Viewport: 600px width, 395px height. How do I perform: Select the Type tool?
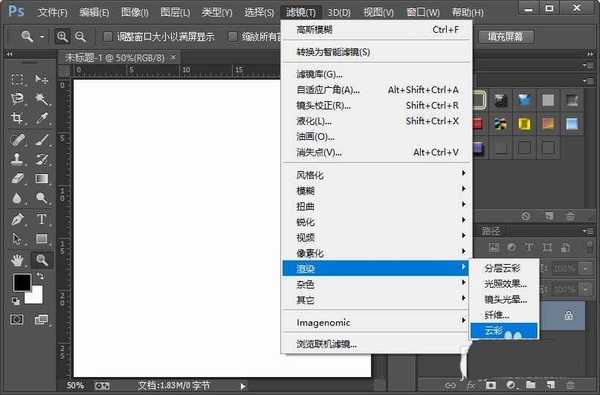pos(41,219)
